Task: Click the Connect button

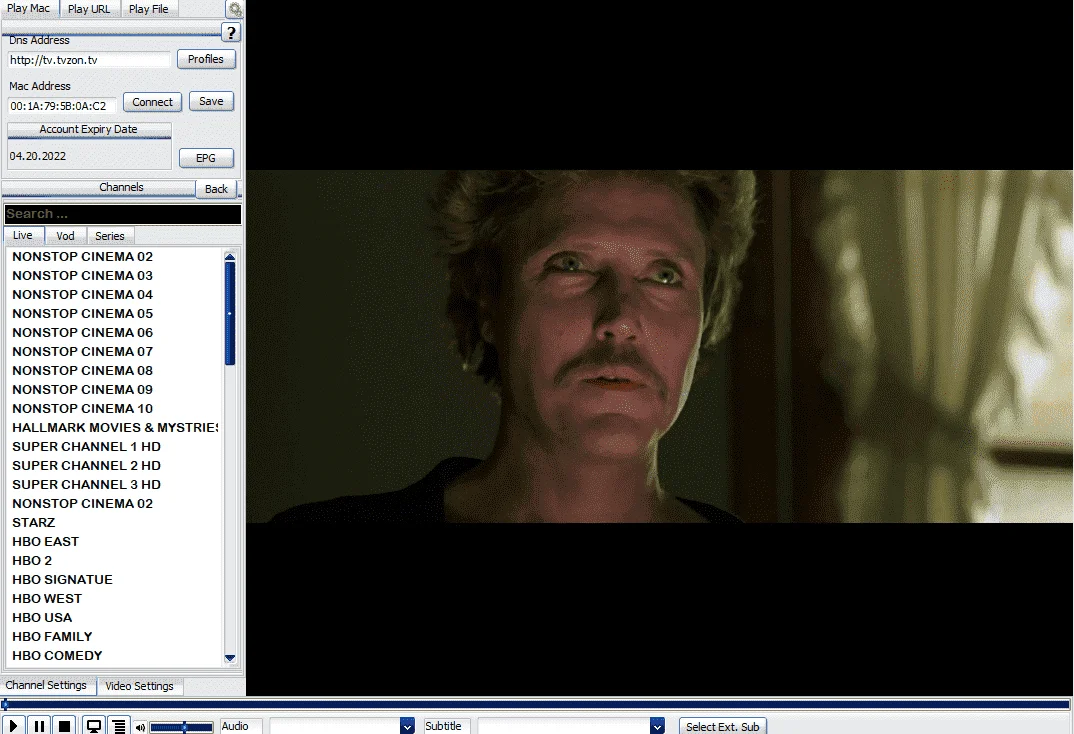Action: point(152,102)
